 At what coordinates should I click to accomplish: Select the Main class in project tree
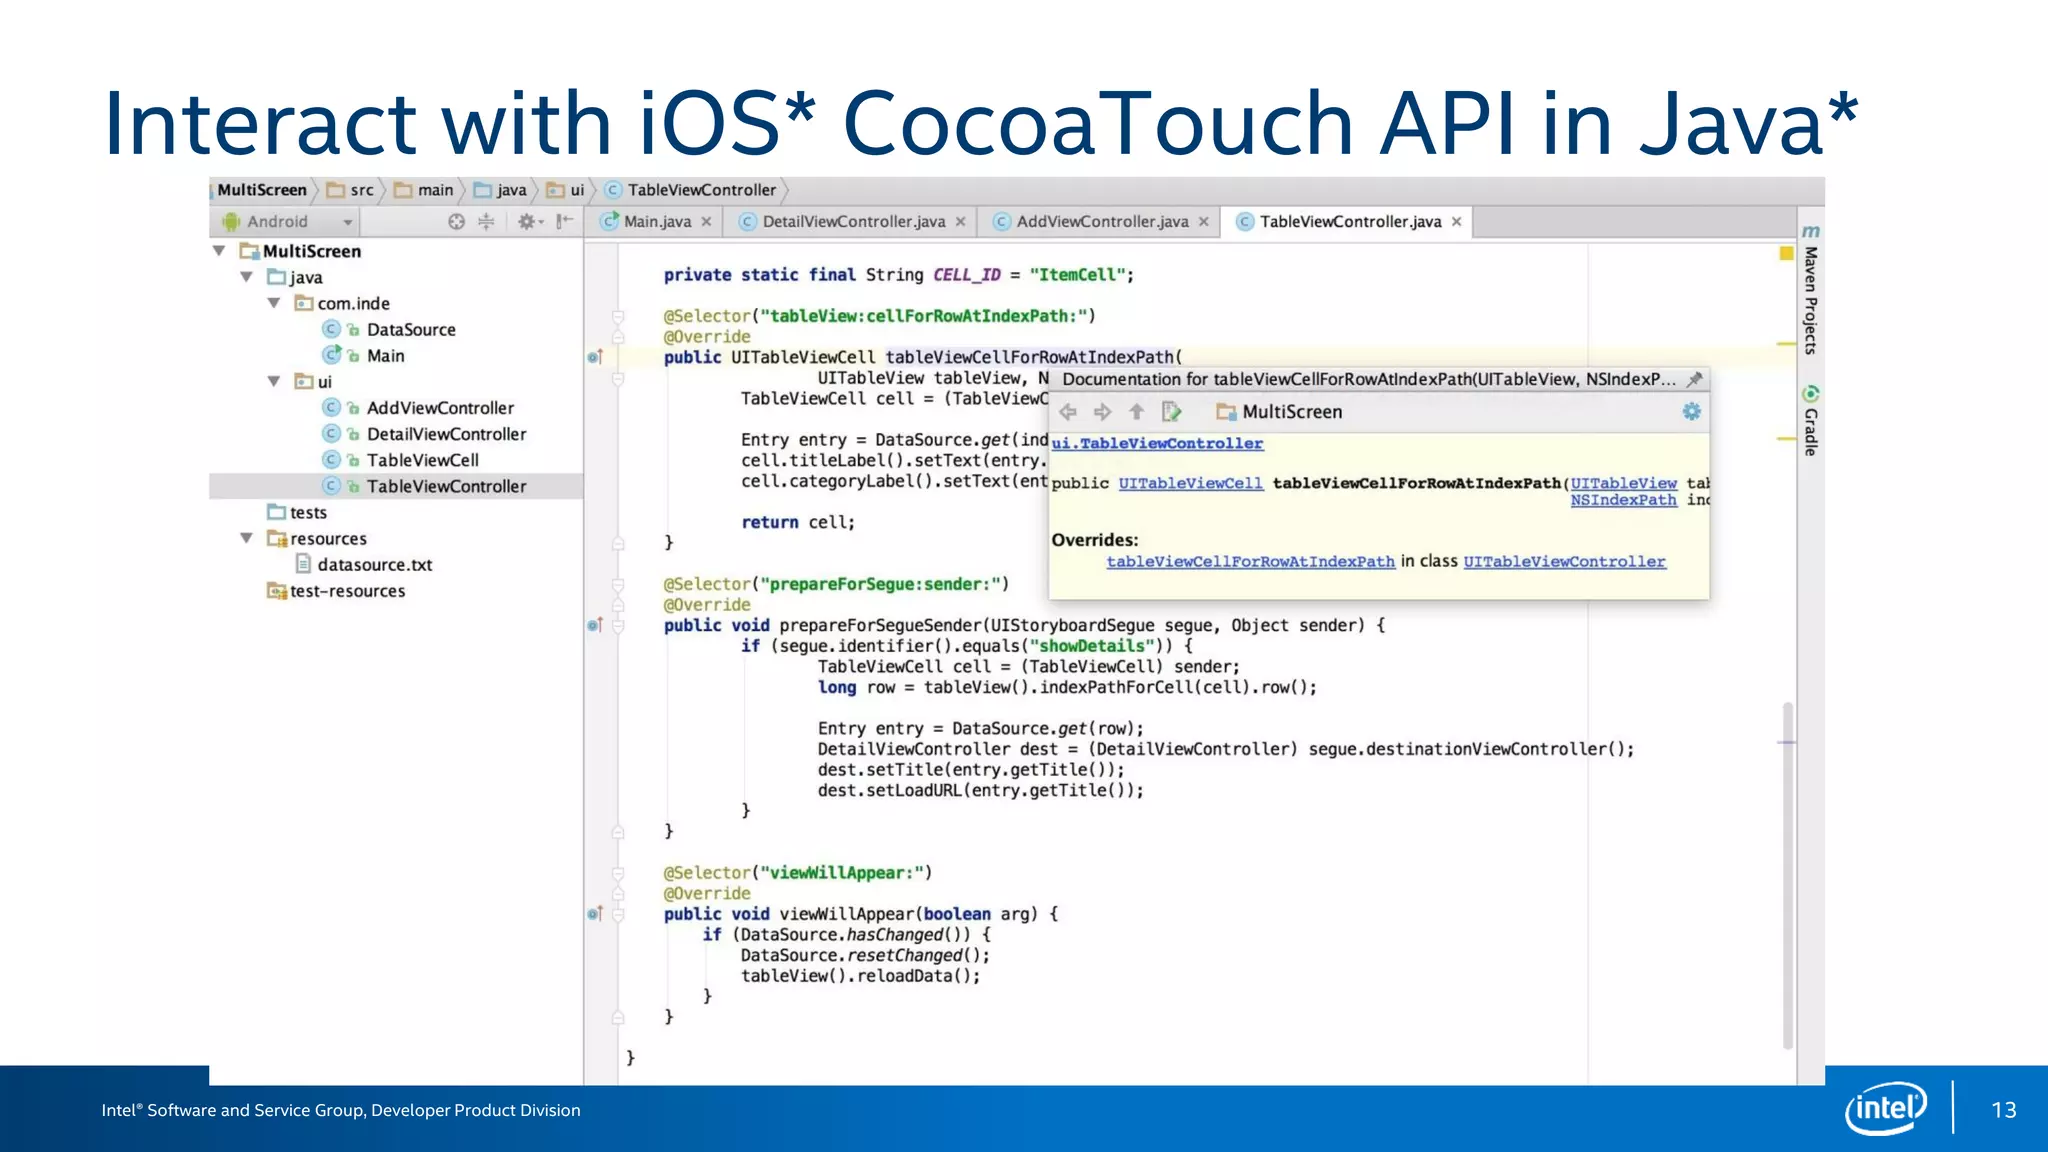[385, 356]
